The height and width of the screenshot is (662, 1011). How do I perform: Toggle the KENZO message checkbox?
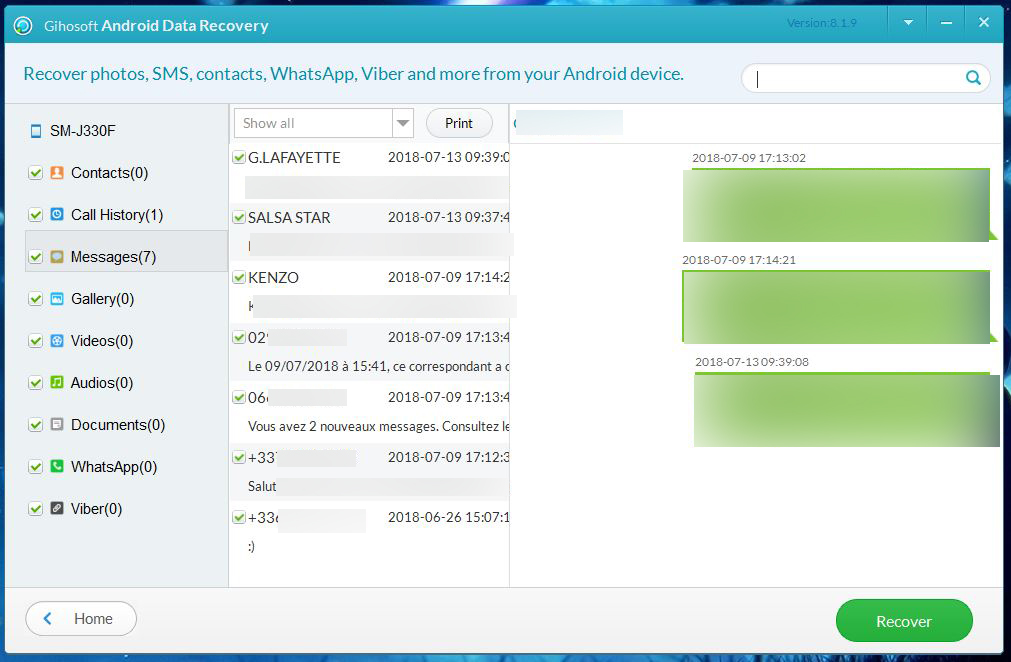[x=239, y=277]
